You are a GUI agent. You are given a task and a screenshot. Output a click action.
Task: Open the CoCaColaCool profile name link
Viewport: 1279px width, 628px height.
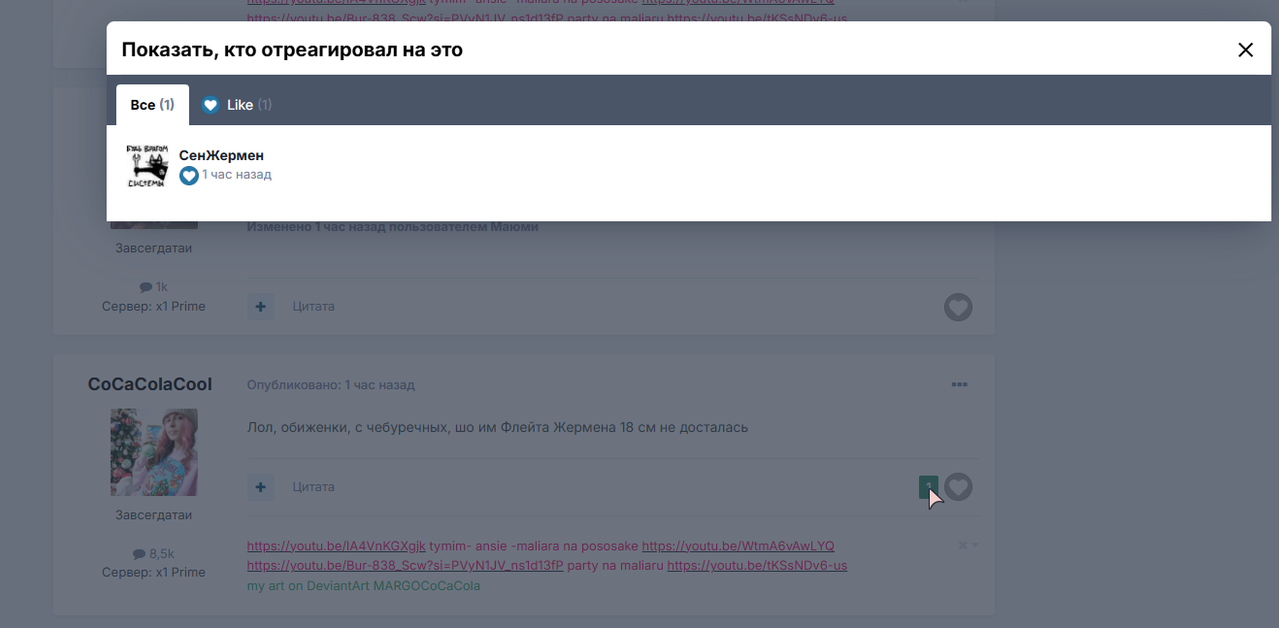point(150,385)
